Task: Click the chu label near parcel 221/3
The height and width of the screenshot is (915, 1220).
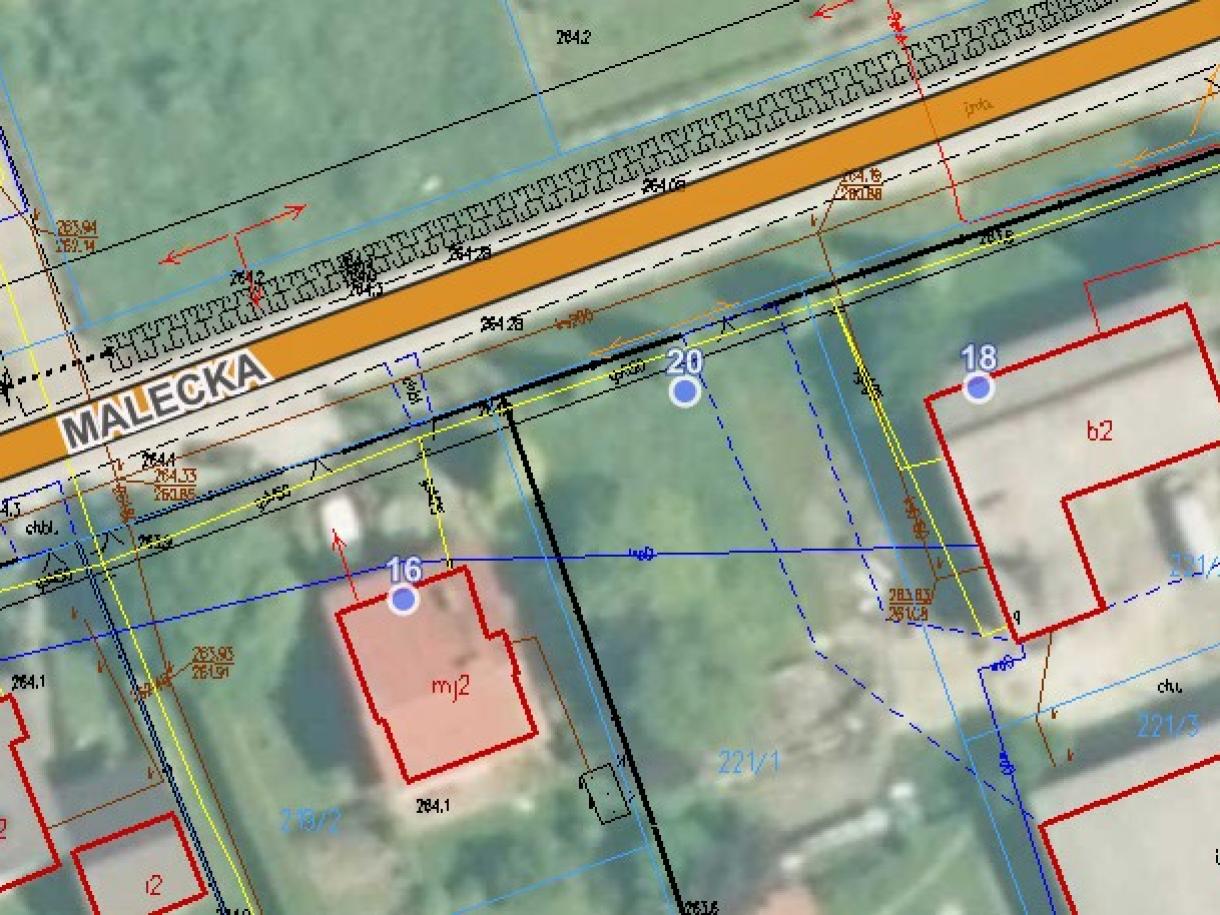Action: 1169,687
